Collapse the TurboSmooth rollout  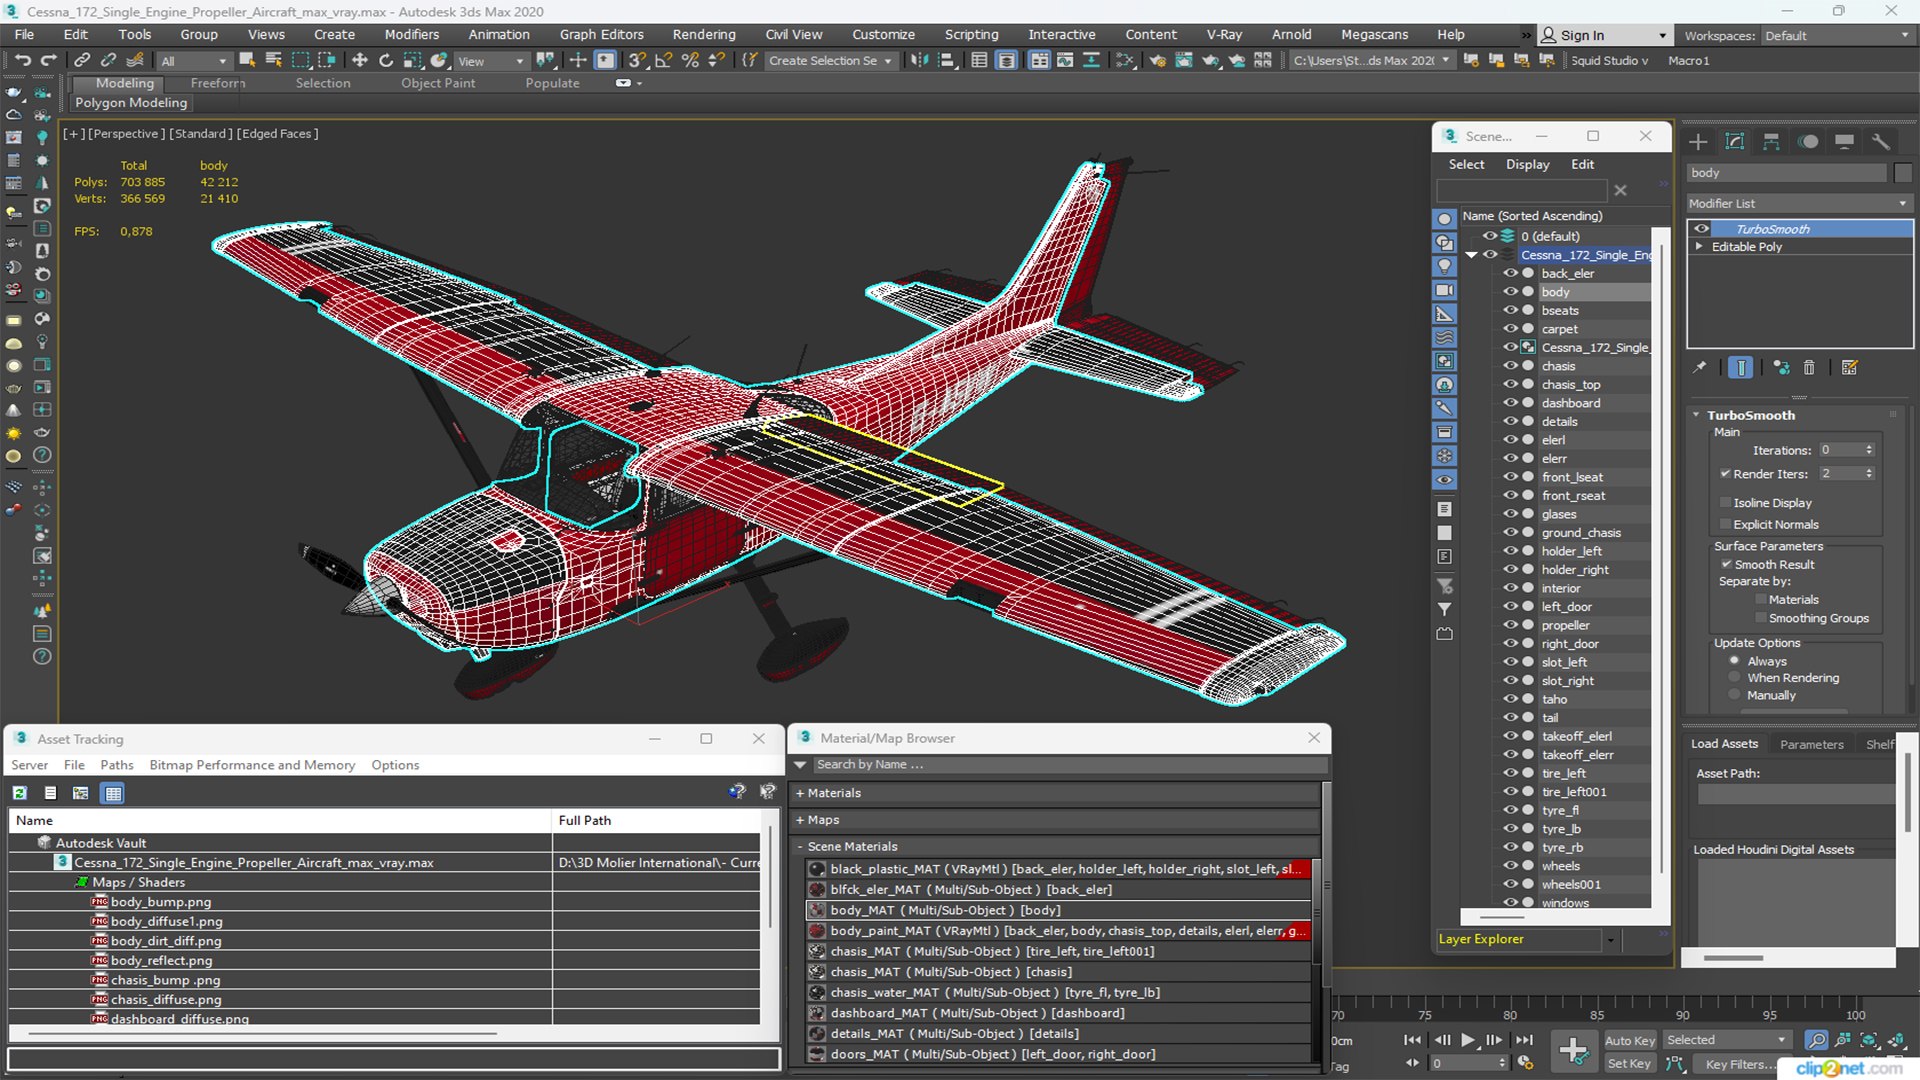(x=1696, y=415)
